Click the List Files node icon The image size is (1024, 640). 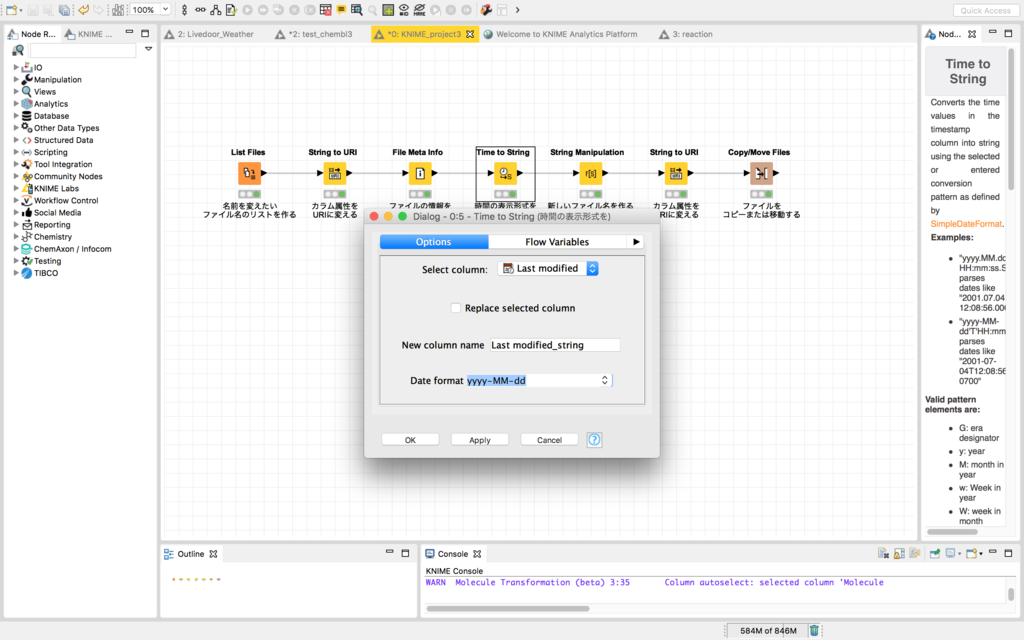pyautogui.click(x=249, y=173)
